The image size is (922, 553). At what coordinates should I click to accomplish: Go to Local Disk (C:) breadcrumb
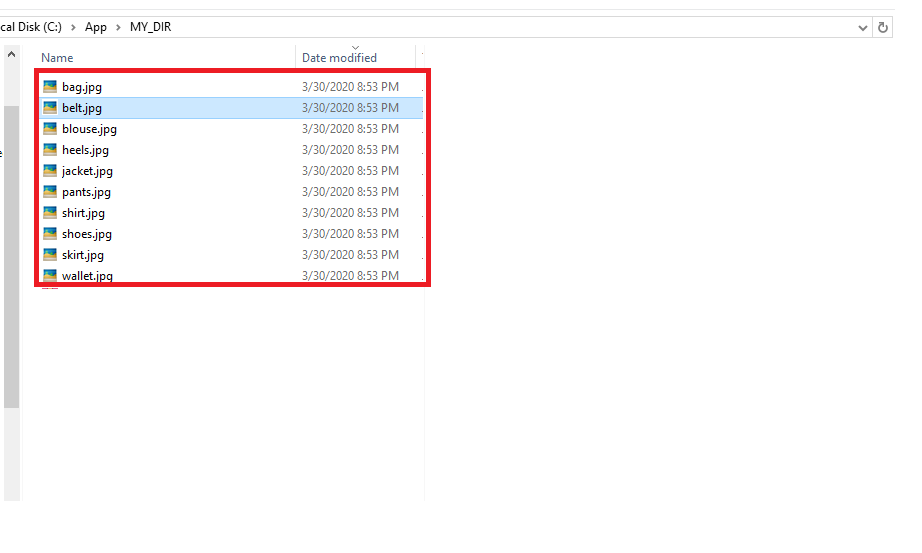point(32,27)
